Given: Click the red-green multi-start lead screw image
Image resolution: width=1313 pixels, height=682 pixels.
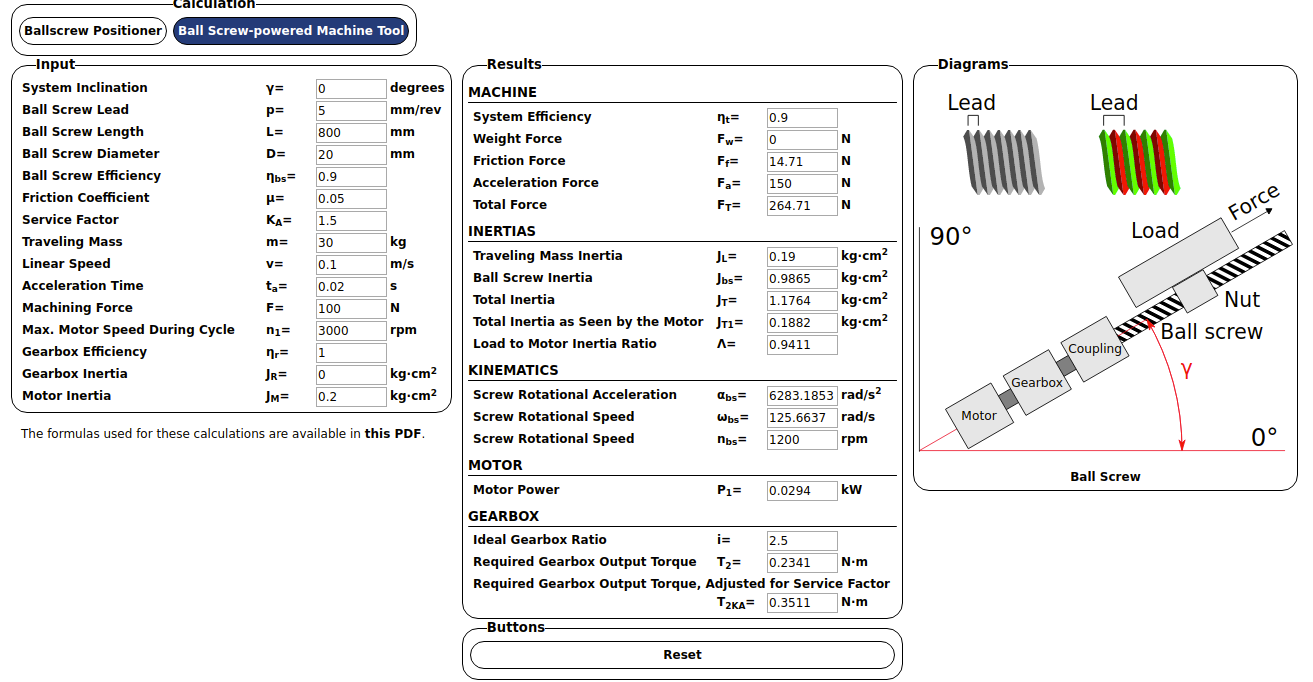Looking at the screenshot, I should (1140, 161).
